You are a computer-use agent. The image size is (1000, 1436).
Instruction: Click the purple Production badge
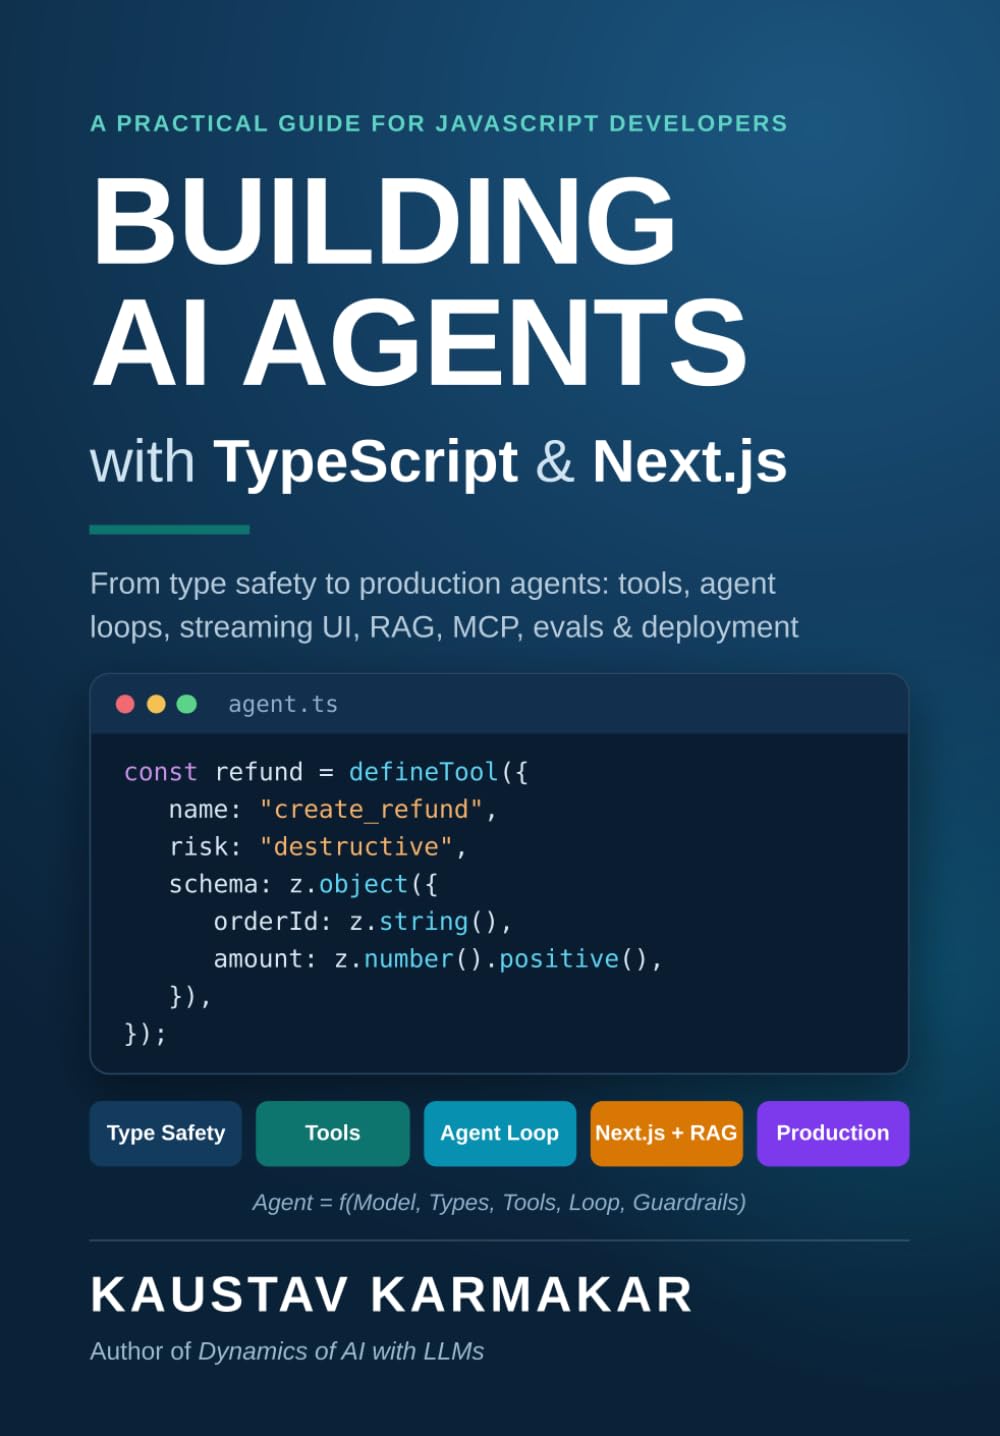point(833,1133)
